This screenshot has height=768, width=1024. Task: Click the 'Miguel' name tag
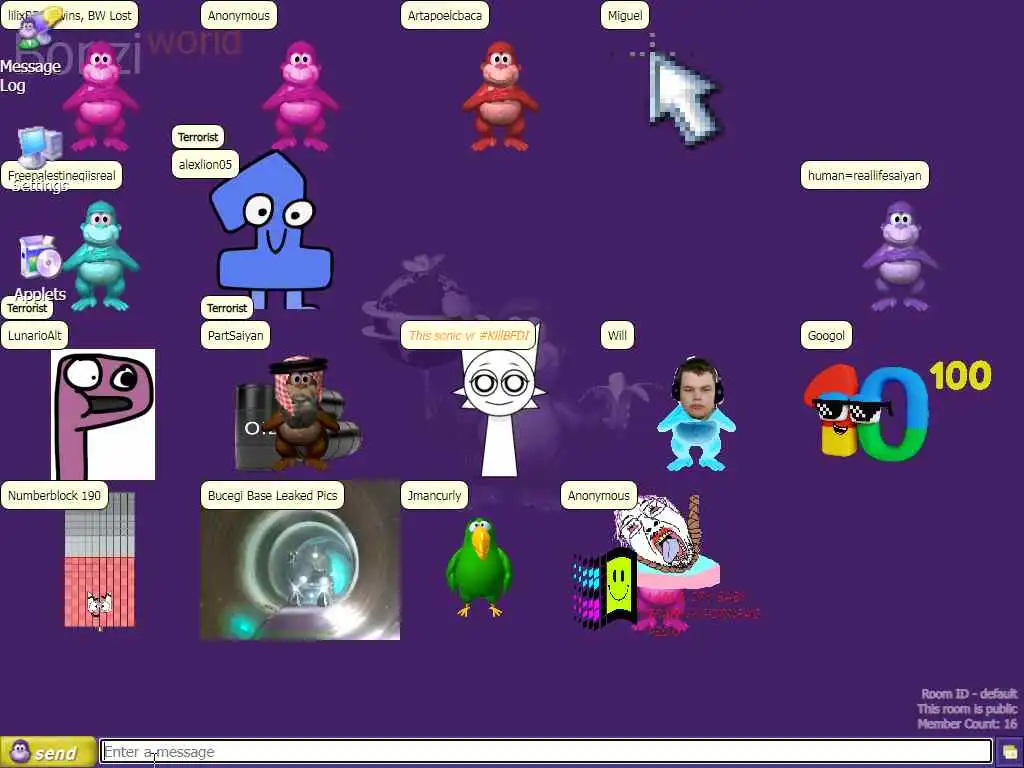coord(625,15)
